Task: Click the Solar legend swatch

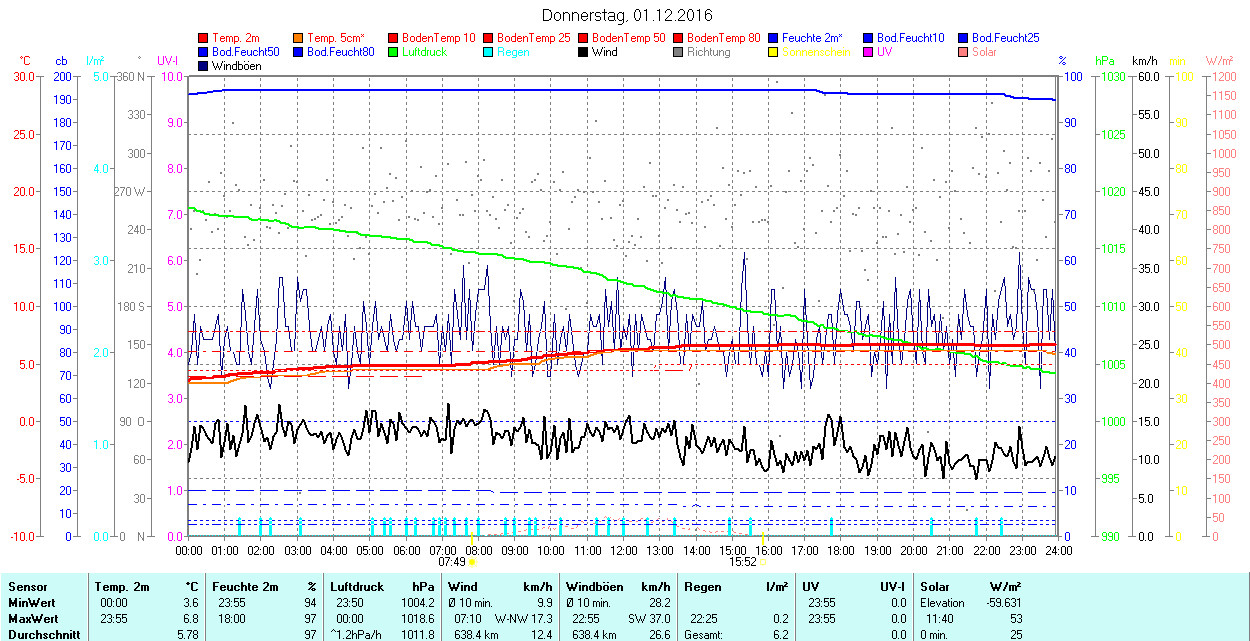Action: pos(964,52)
